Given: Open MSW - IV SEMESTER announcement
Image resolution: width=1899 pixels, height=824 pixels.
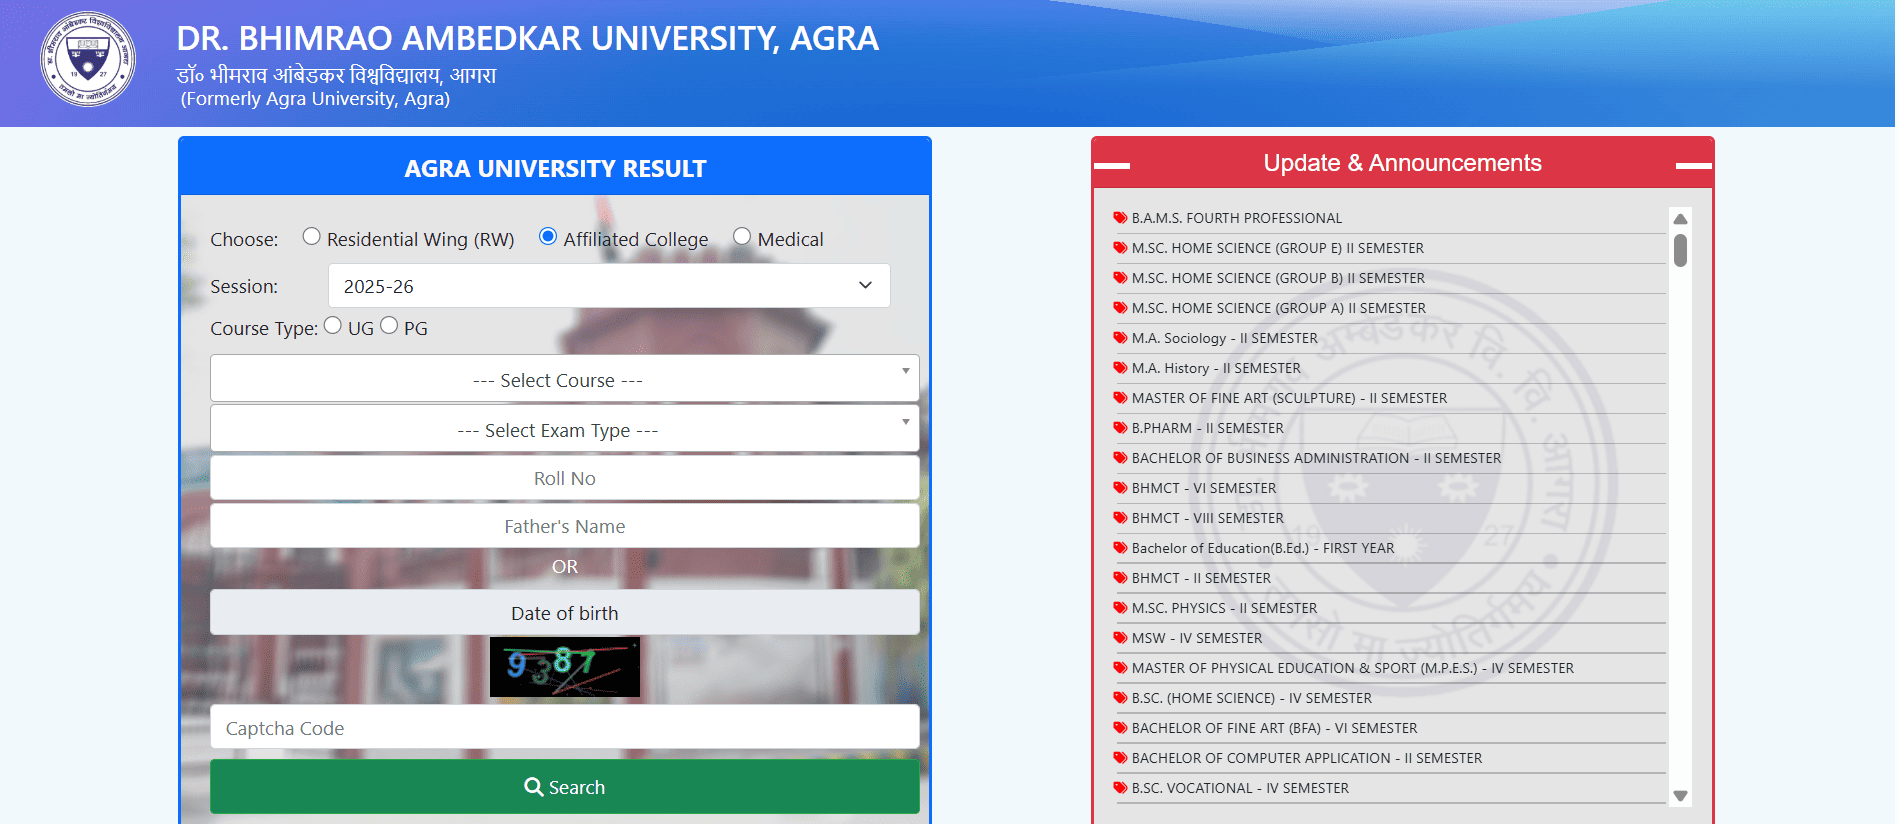Looking at the screenshot, I should (x=1197, y=638).
